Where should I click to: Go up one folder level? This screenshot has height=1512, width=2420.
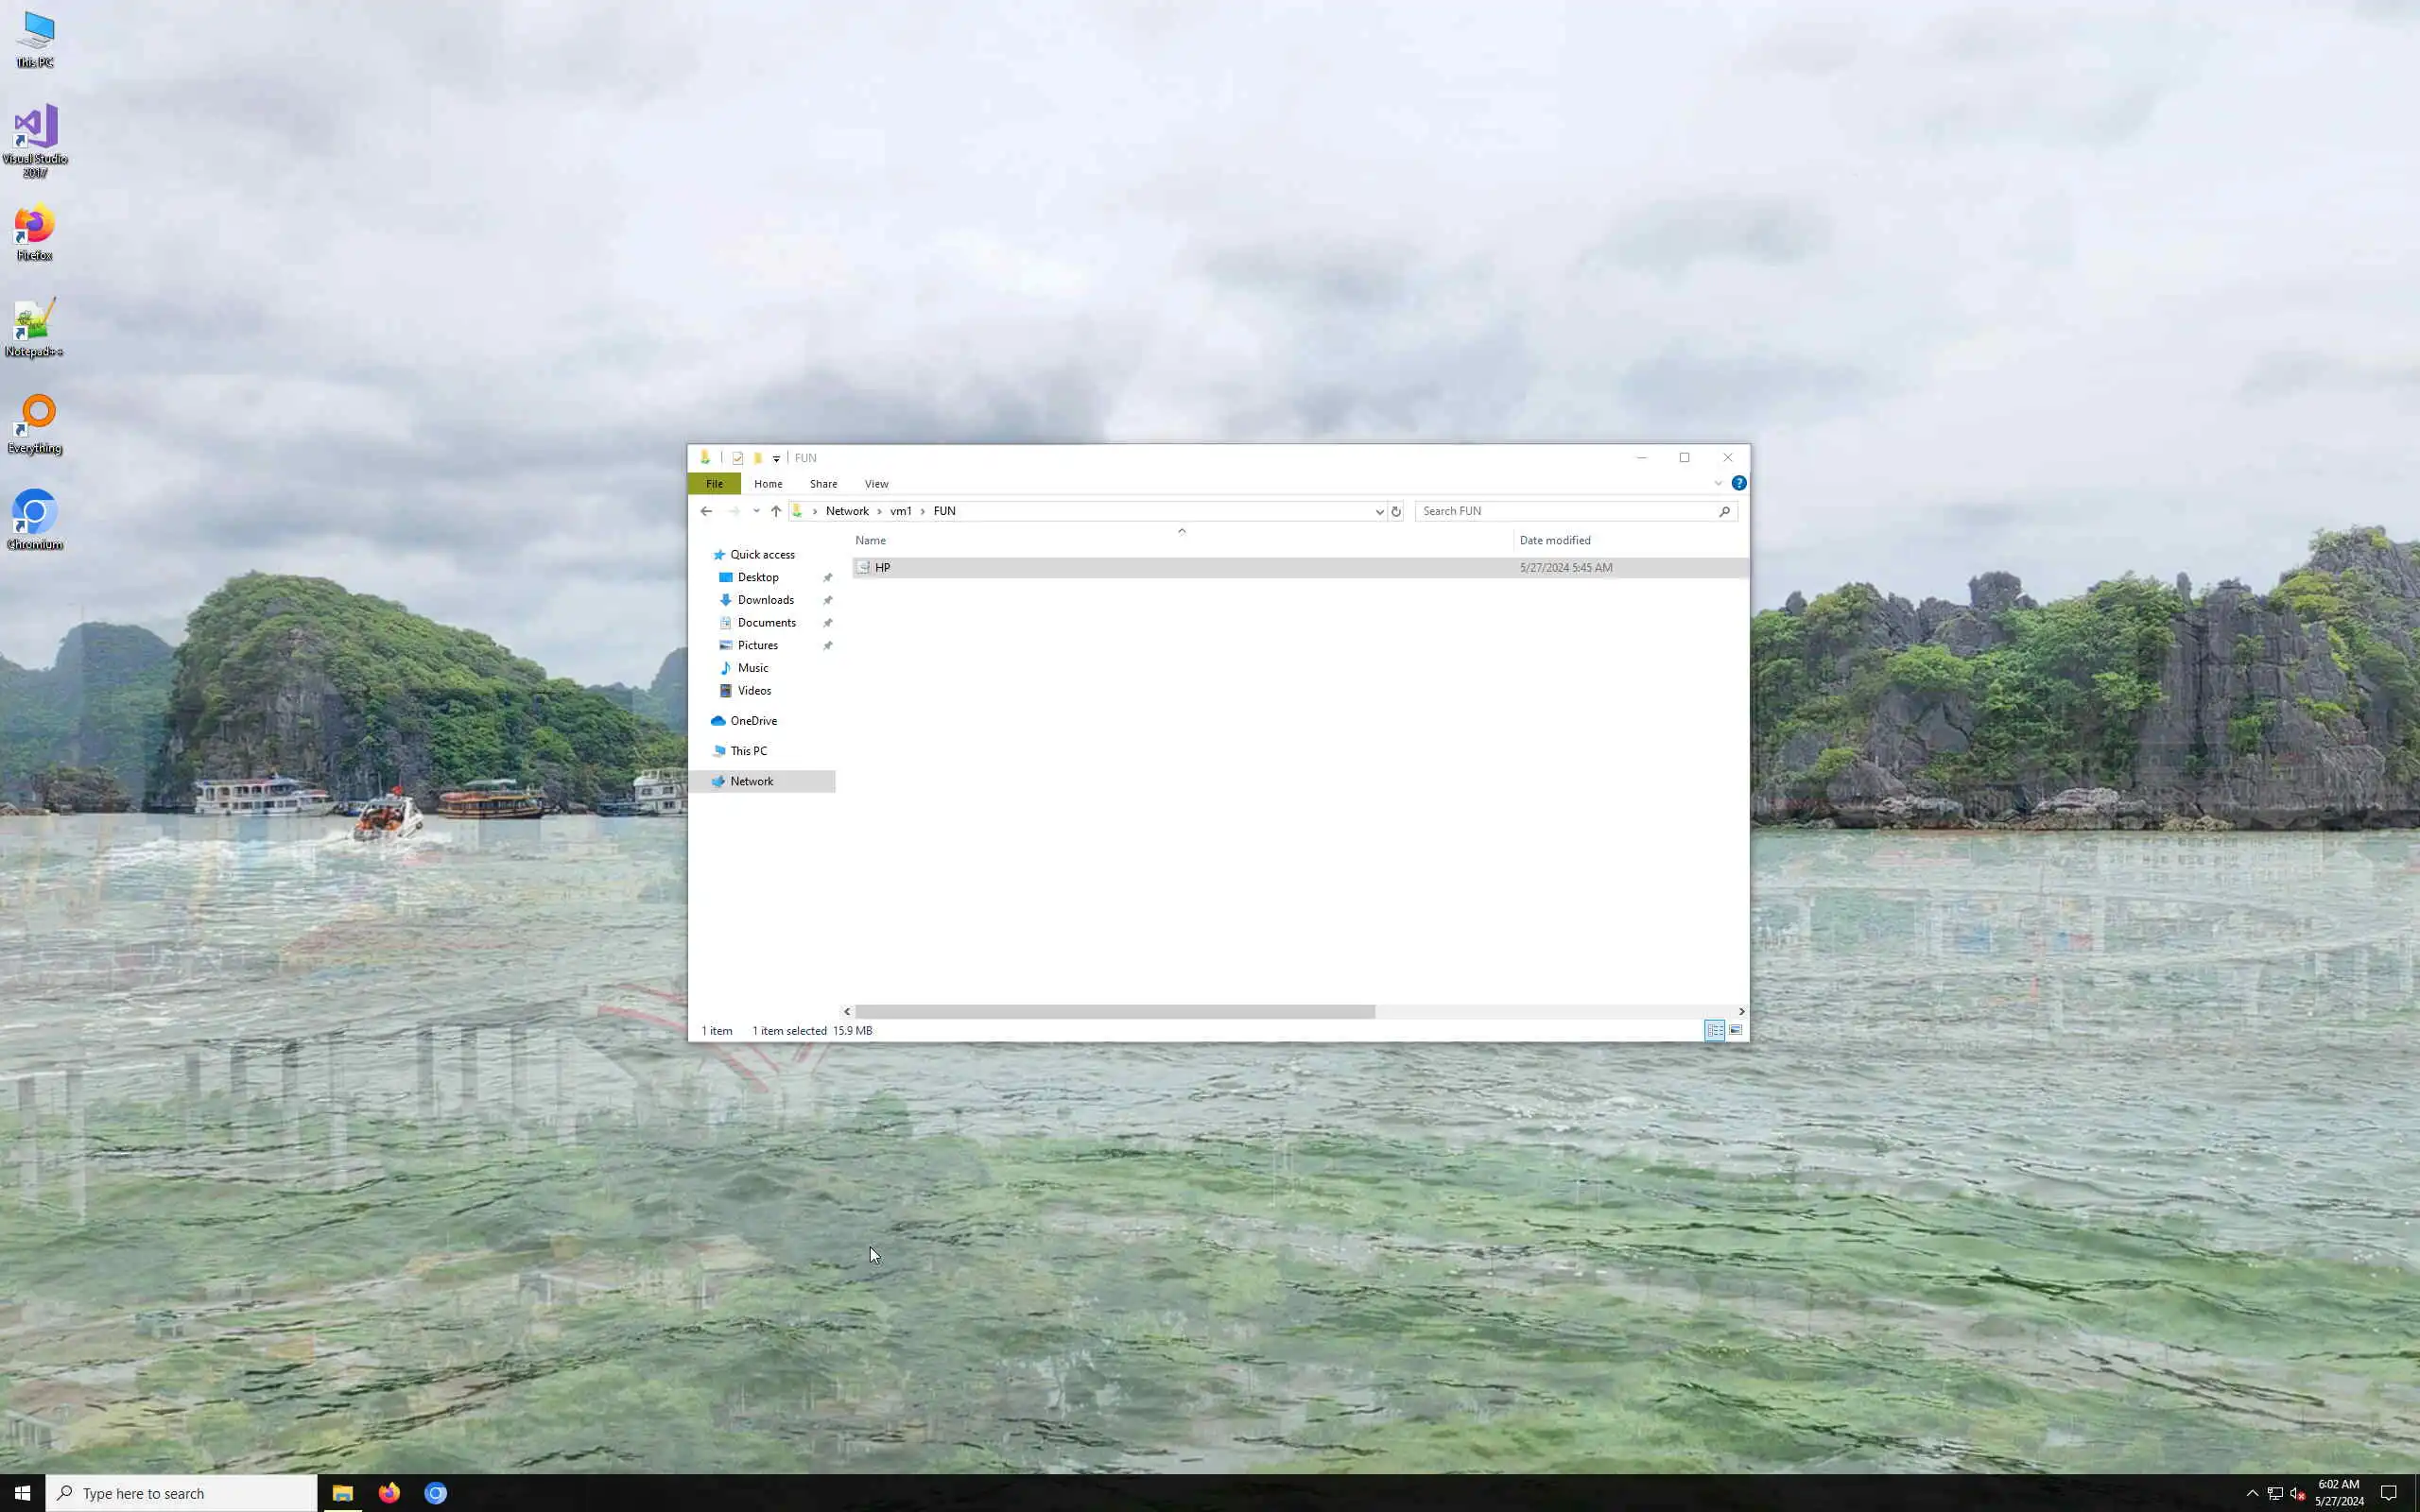coord(776,511)
